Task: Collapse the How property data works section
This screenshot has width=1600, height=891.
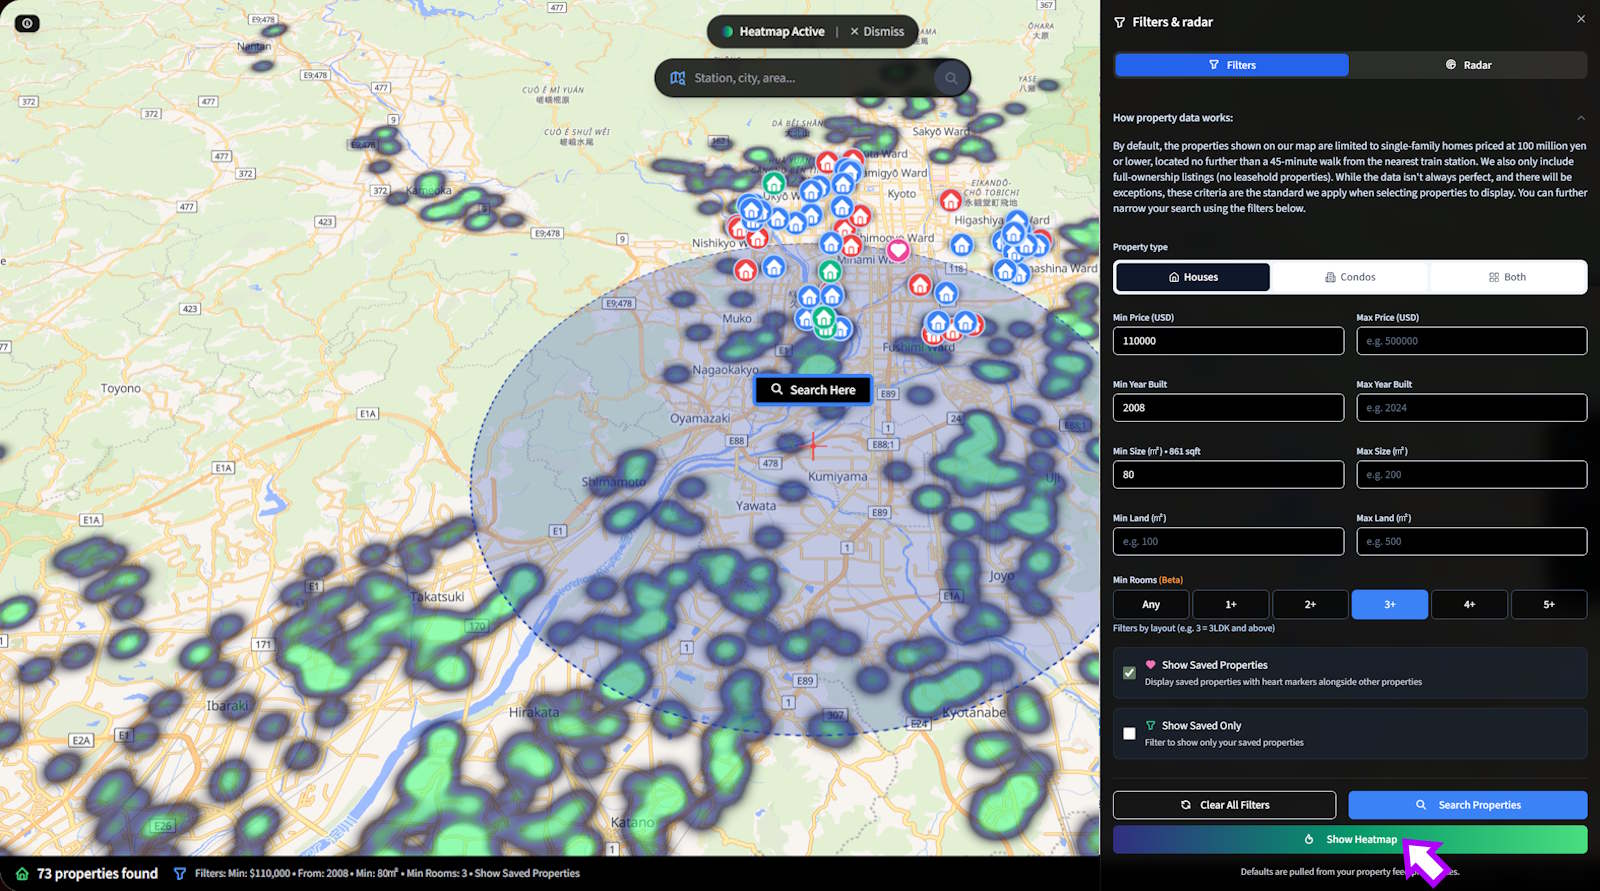Action: pyautogui.click(x=1581, y=118)
